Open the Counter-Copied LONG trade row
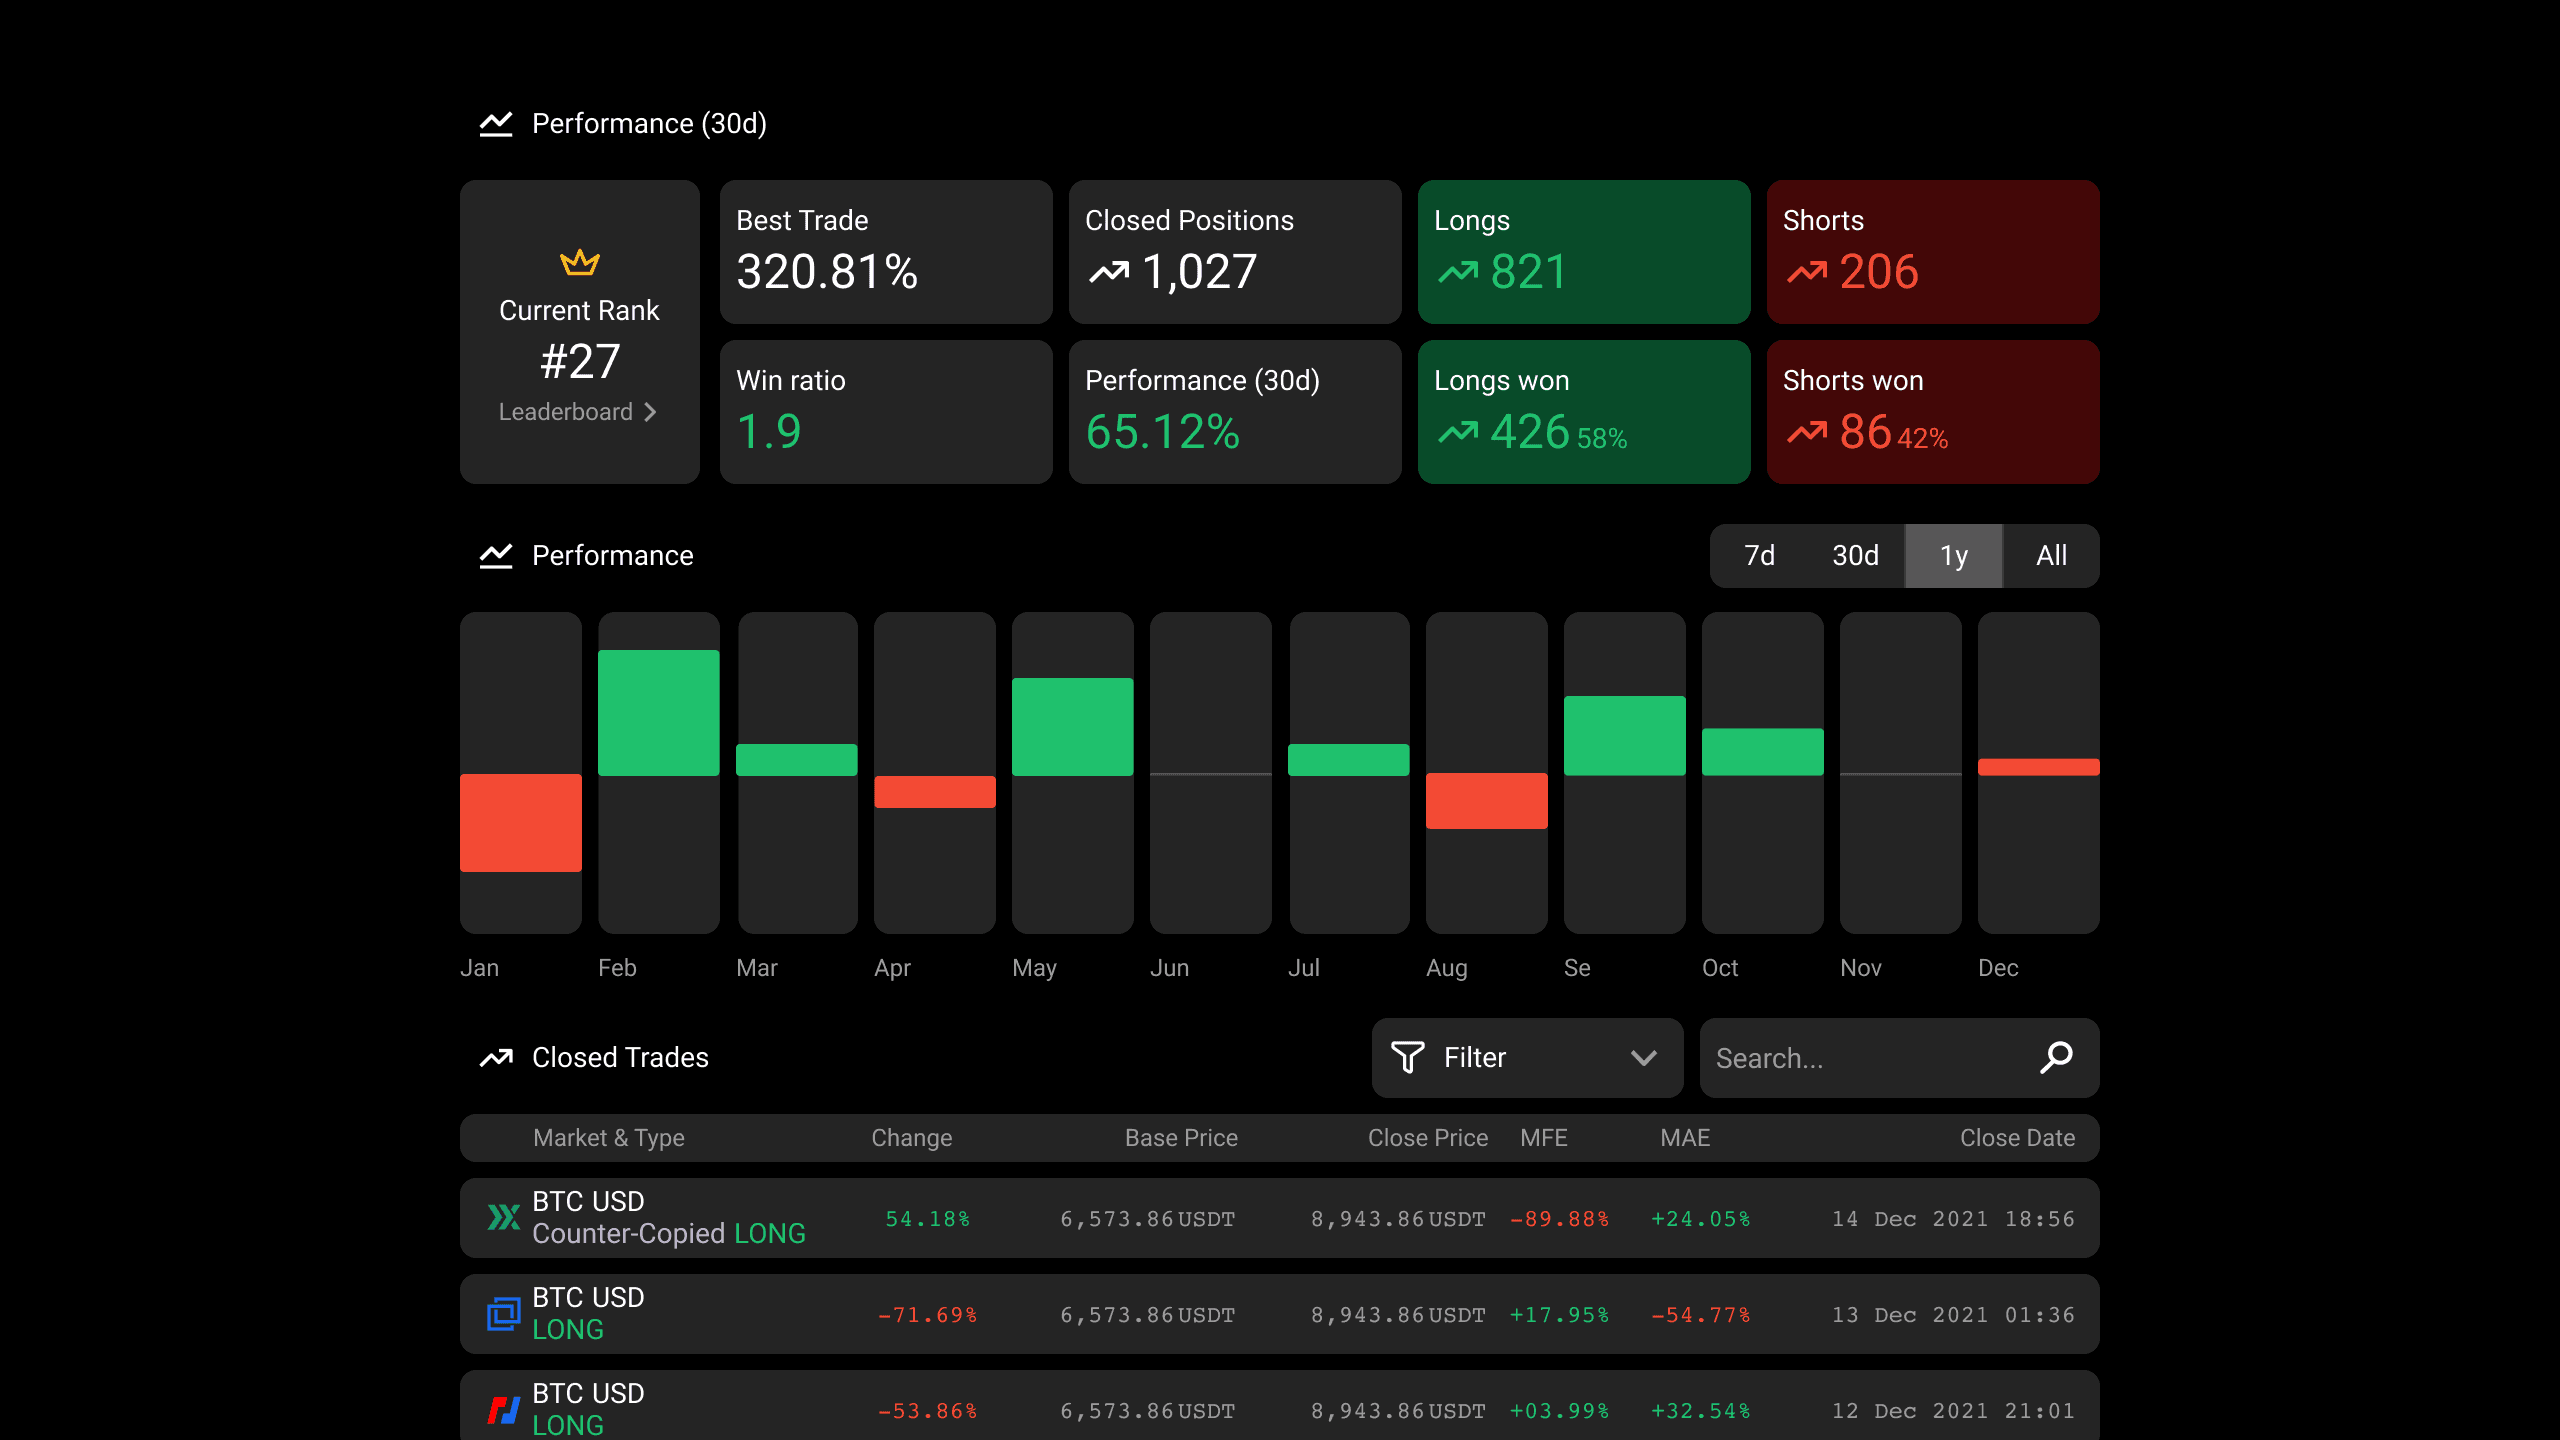2560x1440 pixels. (1280, 1218)
